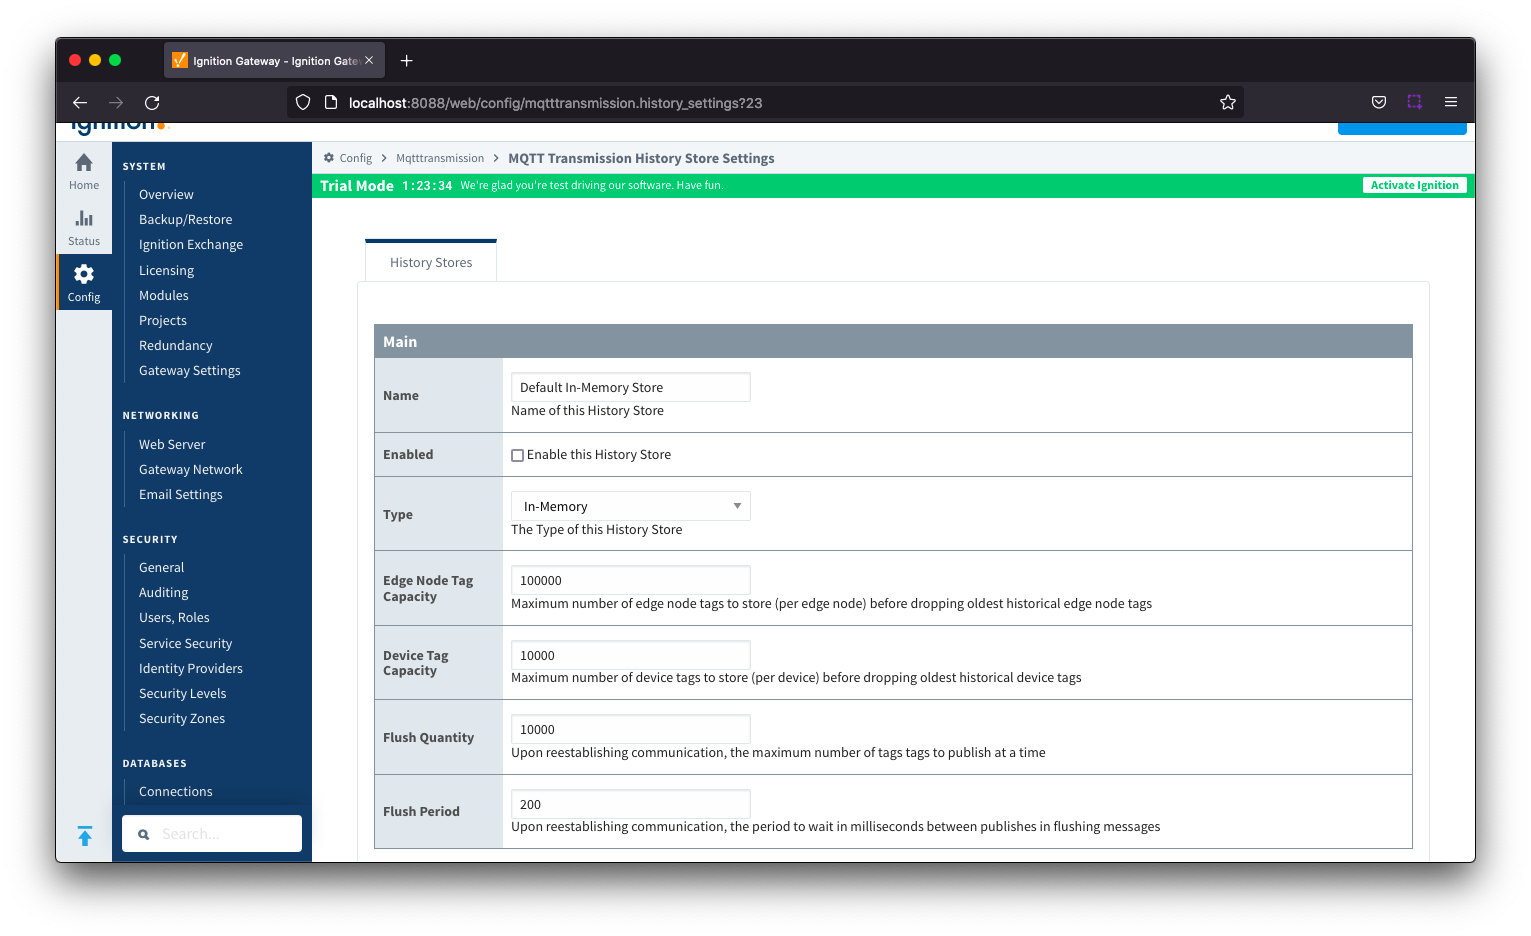Enable this History Store checkbox

tap(518, 455)
